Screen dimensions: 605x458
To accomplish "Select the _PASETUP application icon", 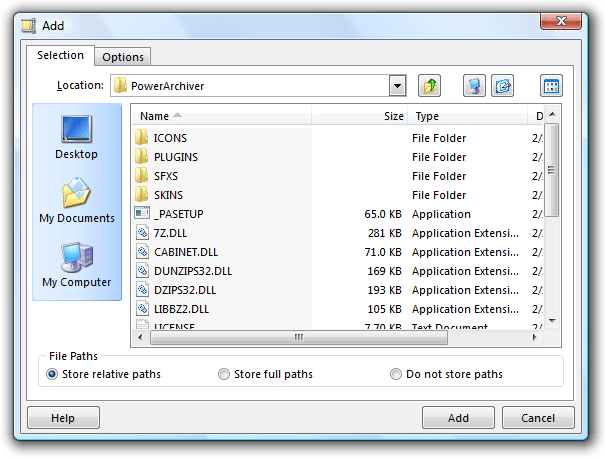I will coord(142,213).
